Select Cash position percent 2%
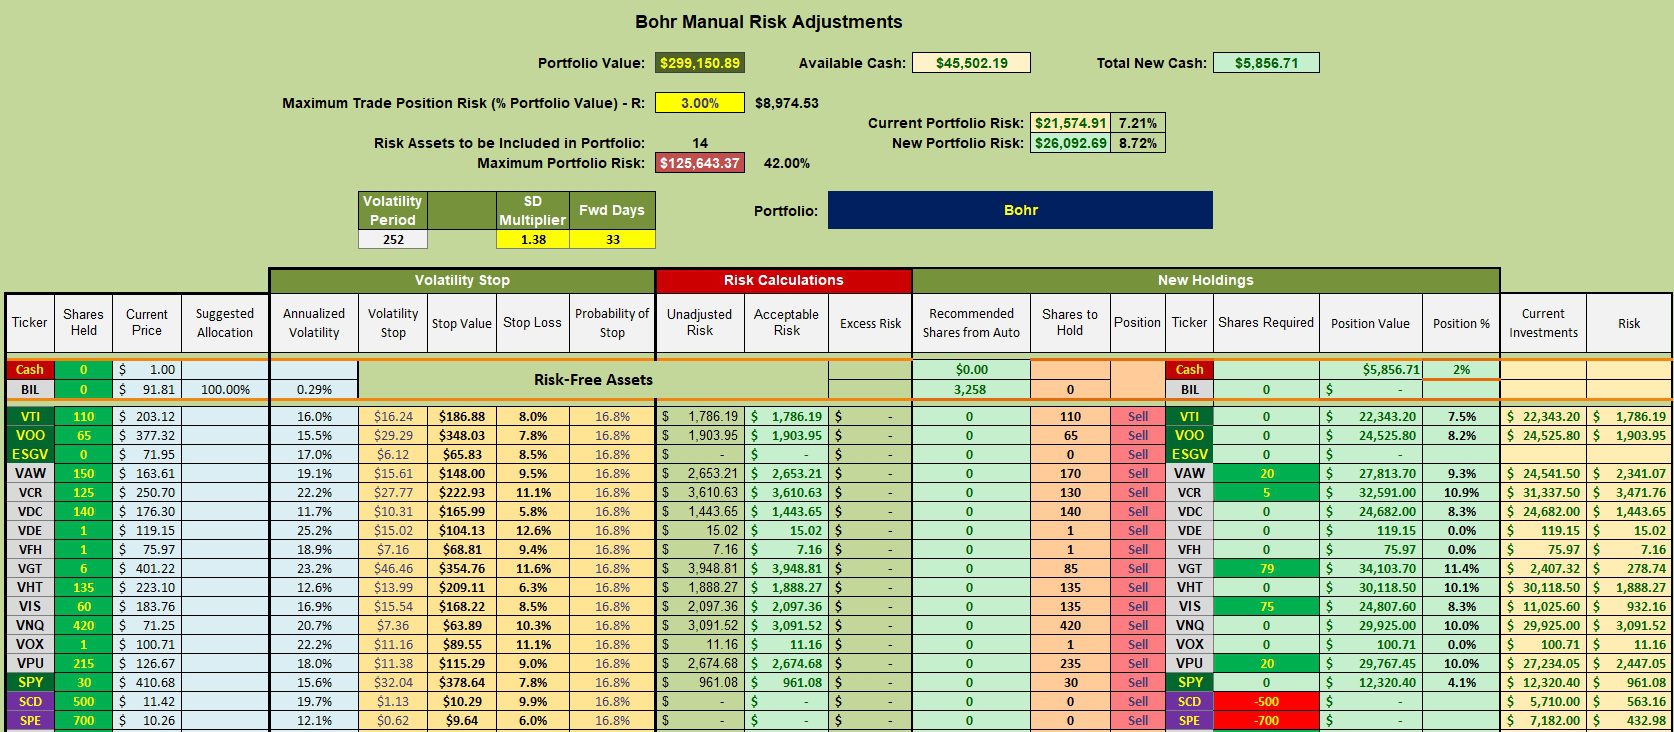The width and height of the screenshot is (1674, 732). 1461,370
